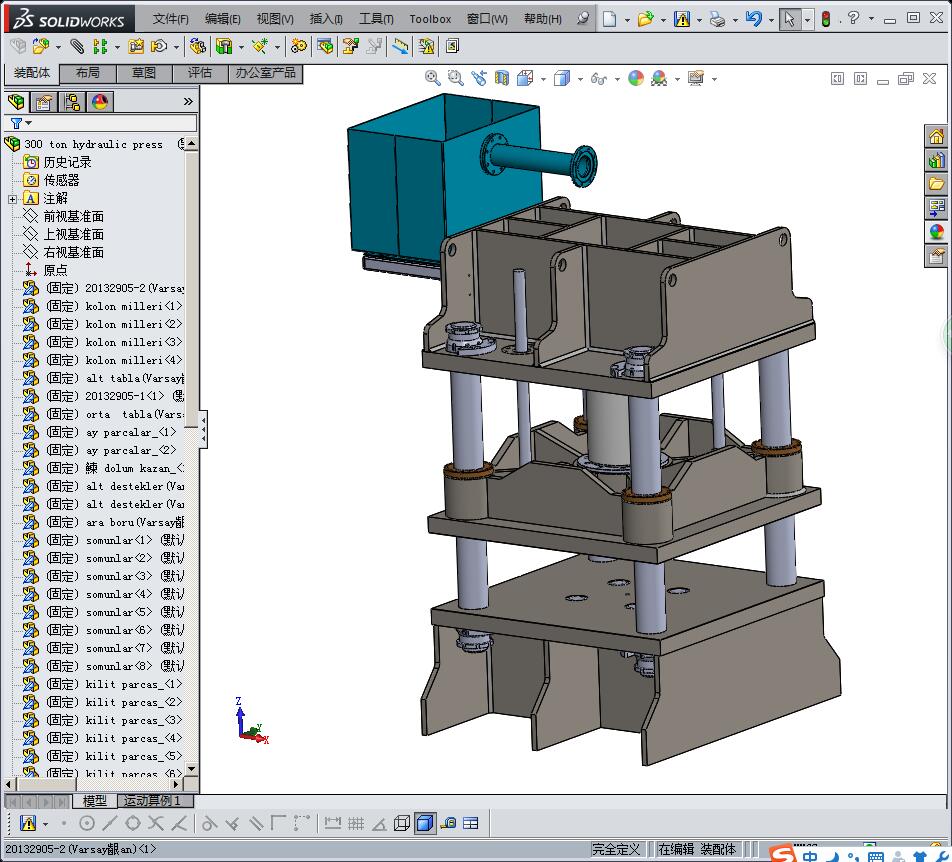Switch to the 运动算例 1 tab
This screenshot has height=862, width=952.
(x=152, y=801)
